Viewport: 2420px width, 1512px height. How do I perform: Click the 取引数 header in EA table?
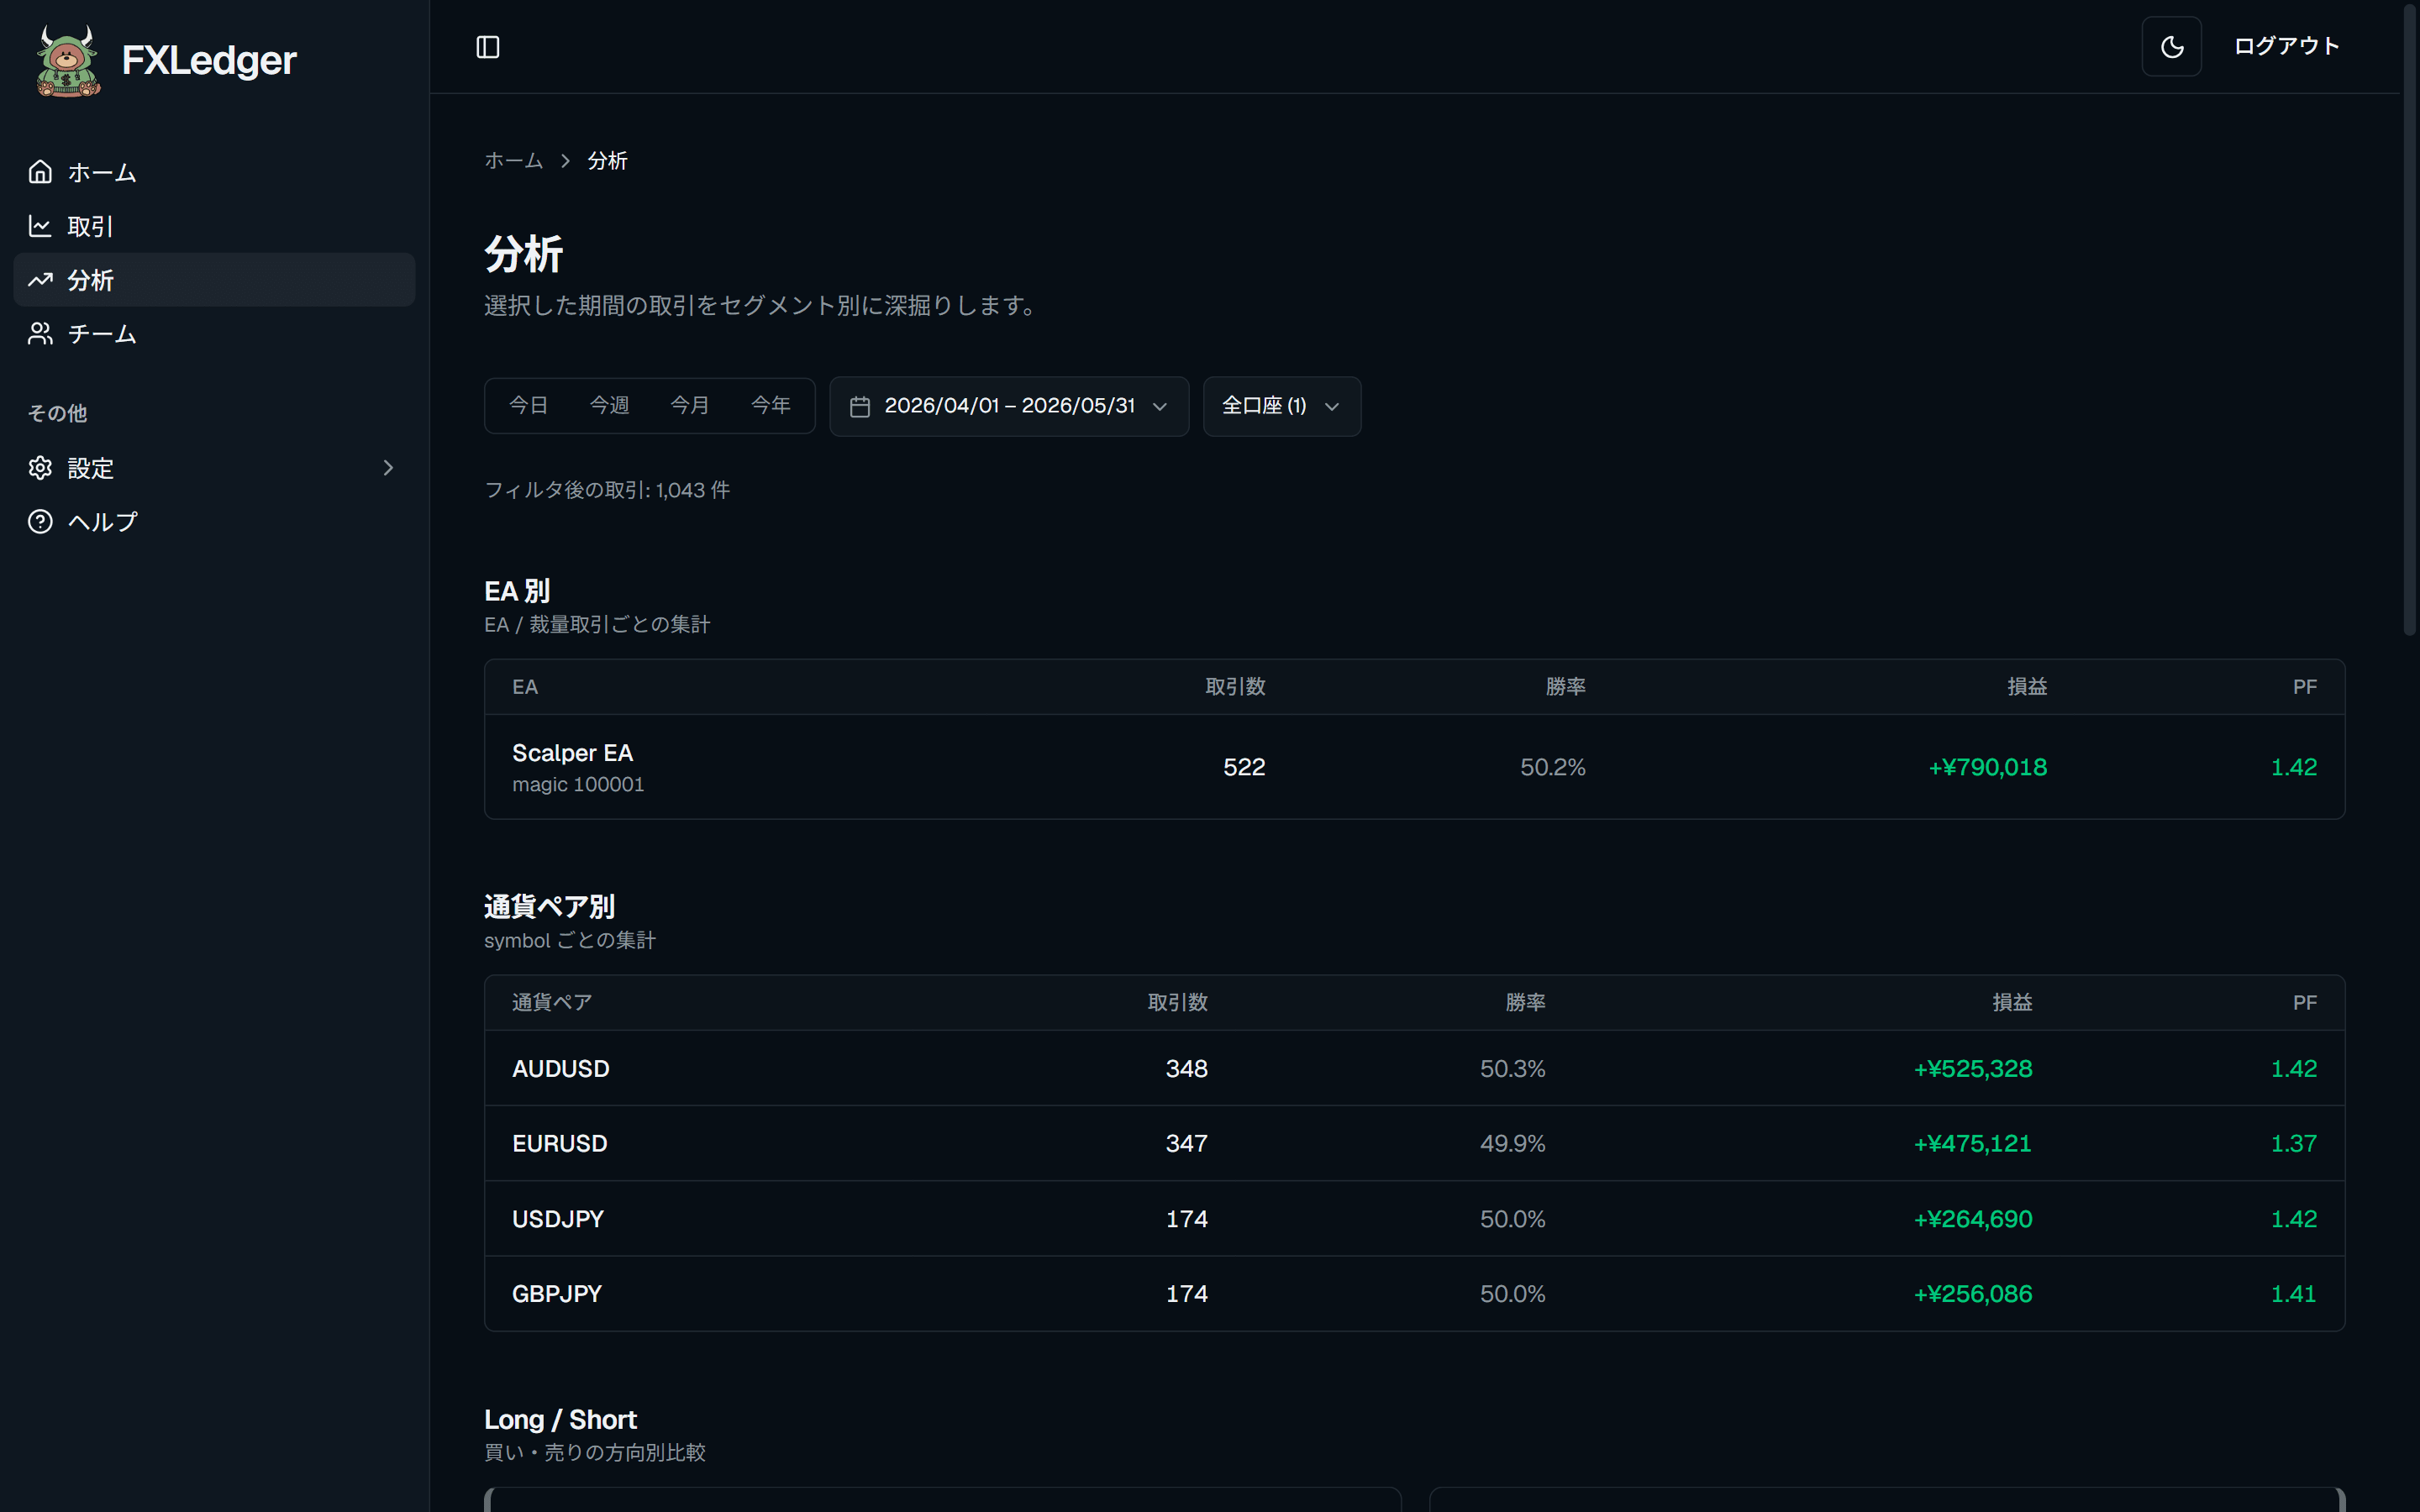pos(1235,687)
